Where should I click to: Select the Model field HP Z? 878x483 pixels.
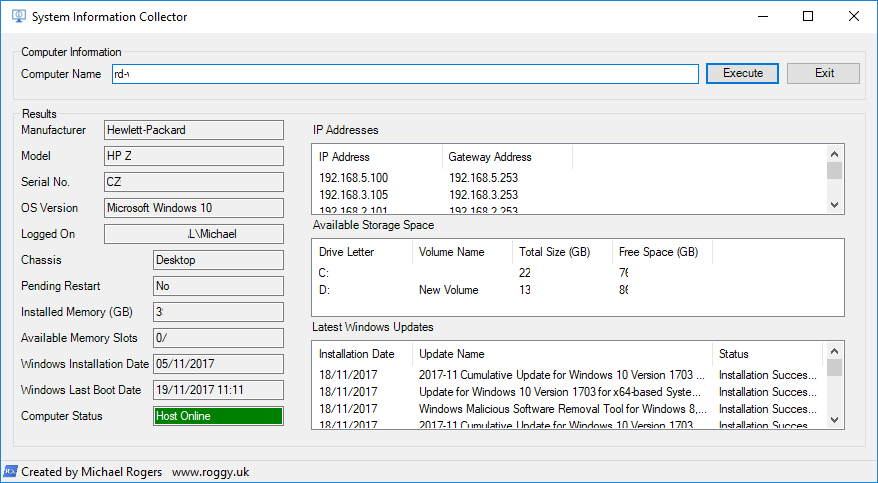click(194, 156)
